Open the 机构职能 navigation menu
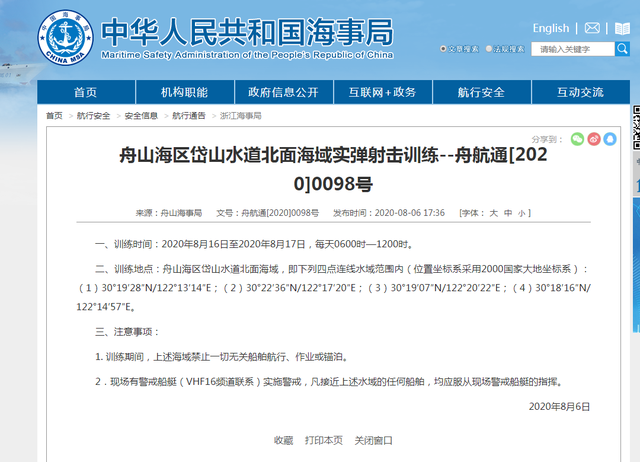The height and width of the screenshot is (462, 640). point(184,92)
